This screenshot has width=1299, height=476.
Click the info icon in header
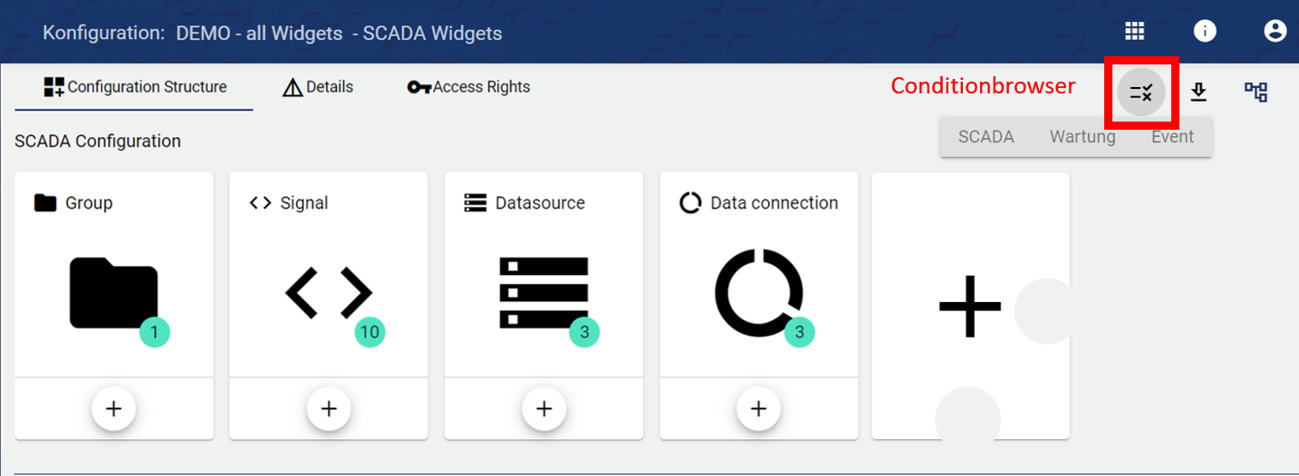tap(1205, 31)
